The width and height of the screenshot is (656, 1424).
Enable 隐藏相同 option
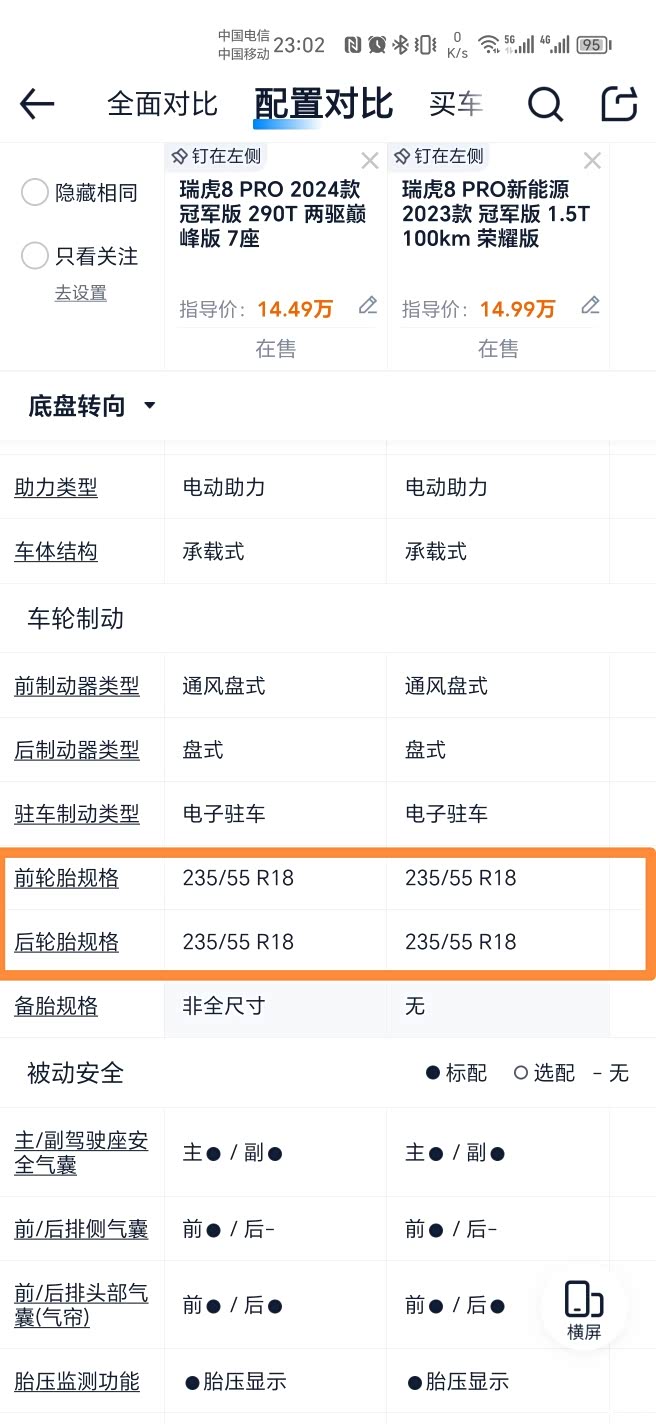pyautogui.click(x=35, y=193)
